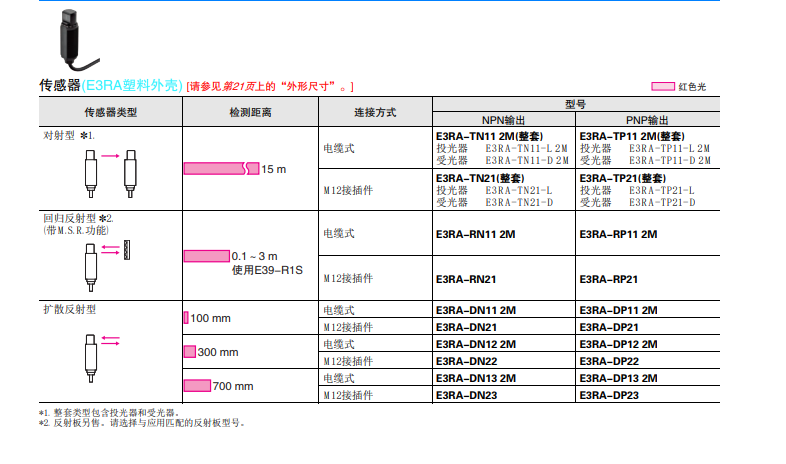786x464 pixels.
Task: Select model 'E3RA-TP21(整套)'
Action: pyautogui.click(x=623, y=178)
